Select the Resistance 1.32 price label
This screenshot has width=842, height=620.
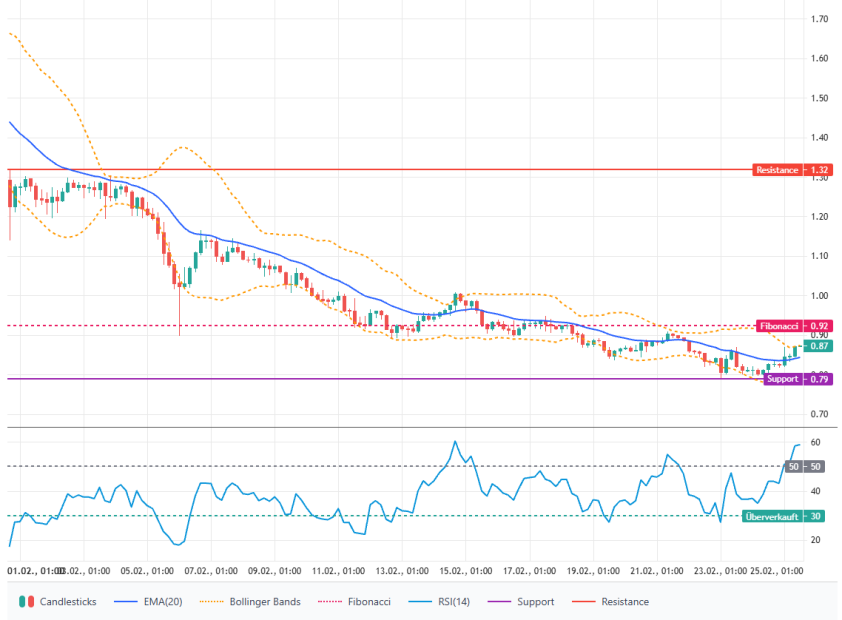point(794,170)
